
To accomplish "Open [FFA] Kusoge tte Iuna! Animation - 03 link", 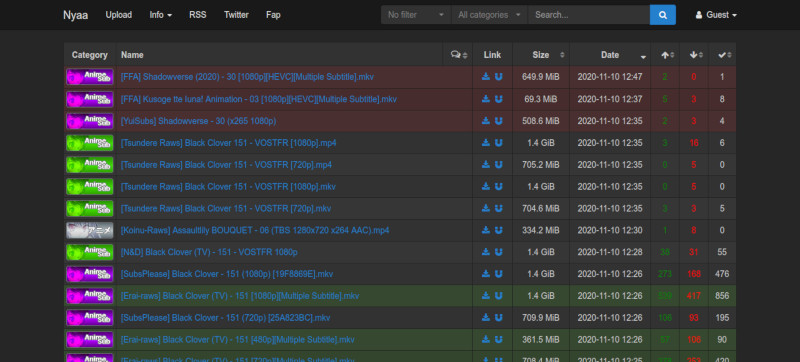I will click(x=259, y=99).
